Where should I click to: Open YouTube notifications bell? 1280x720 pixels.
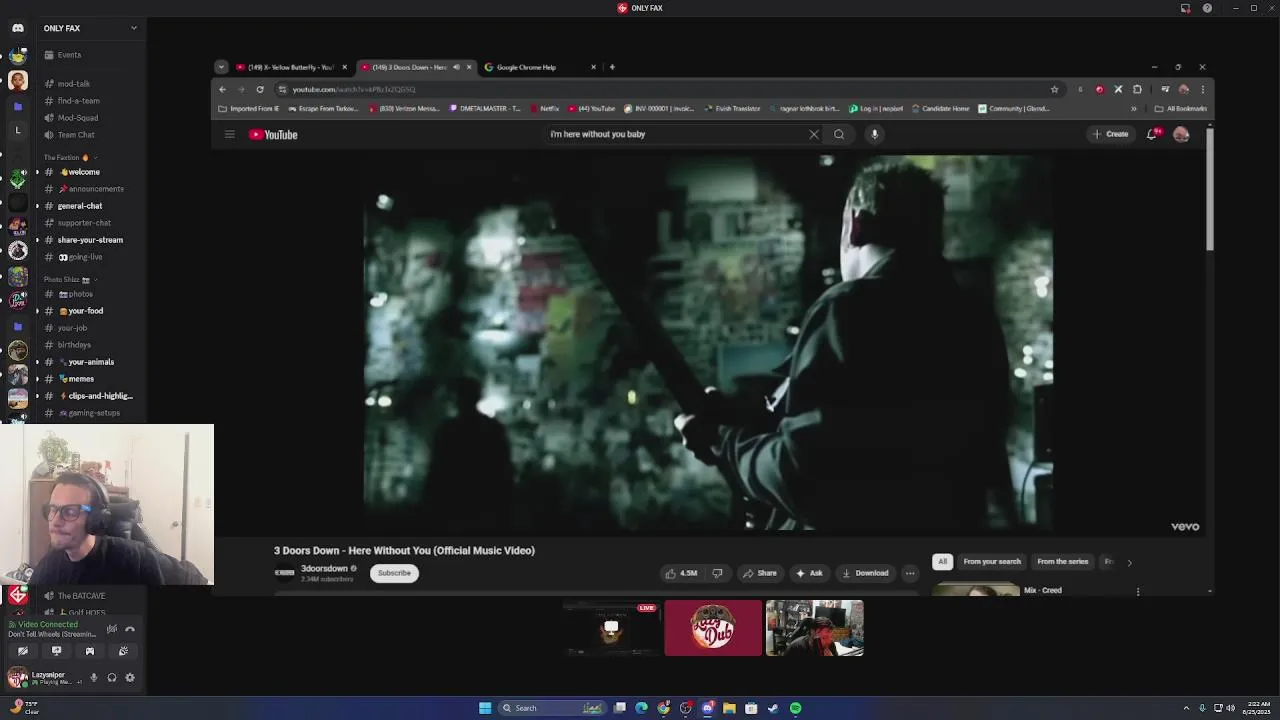click(1152, 134)
